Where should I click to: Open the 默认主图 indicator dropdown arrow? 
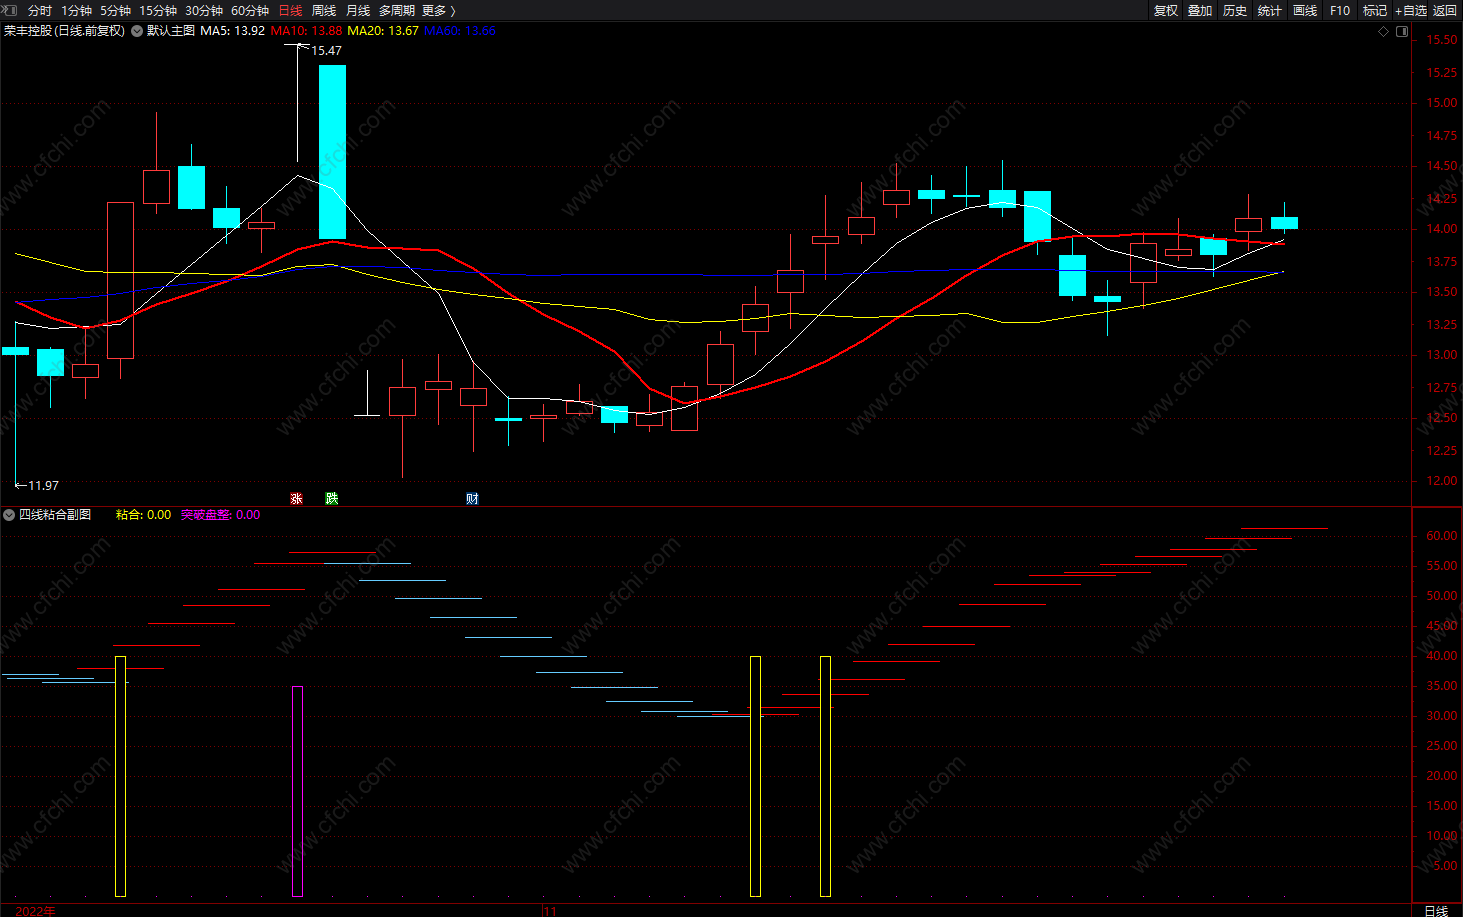[x=137, y=31]
